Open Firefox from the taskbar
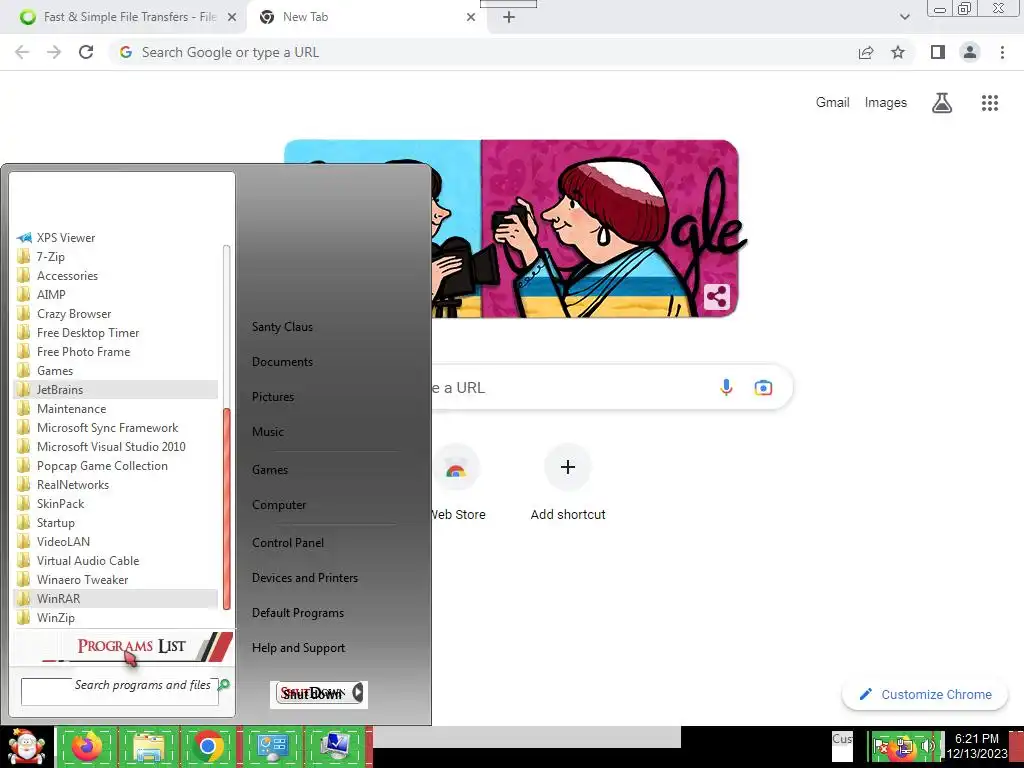This screenshot has height=768, width=1024. tap(86, 746)
